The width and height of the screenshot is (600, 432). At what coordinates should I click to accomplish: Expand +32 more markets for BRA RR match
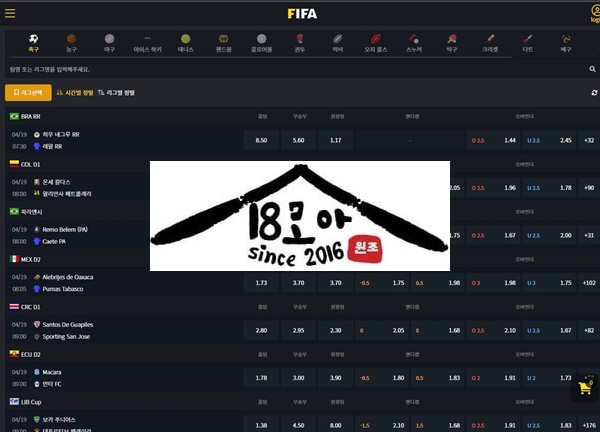click(589, 140)
